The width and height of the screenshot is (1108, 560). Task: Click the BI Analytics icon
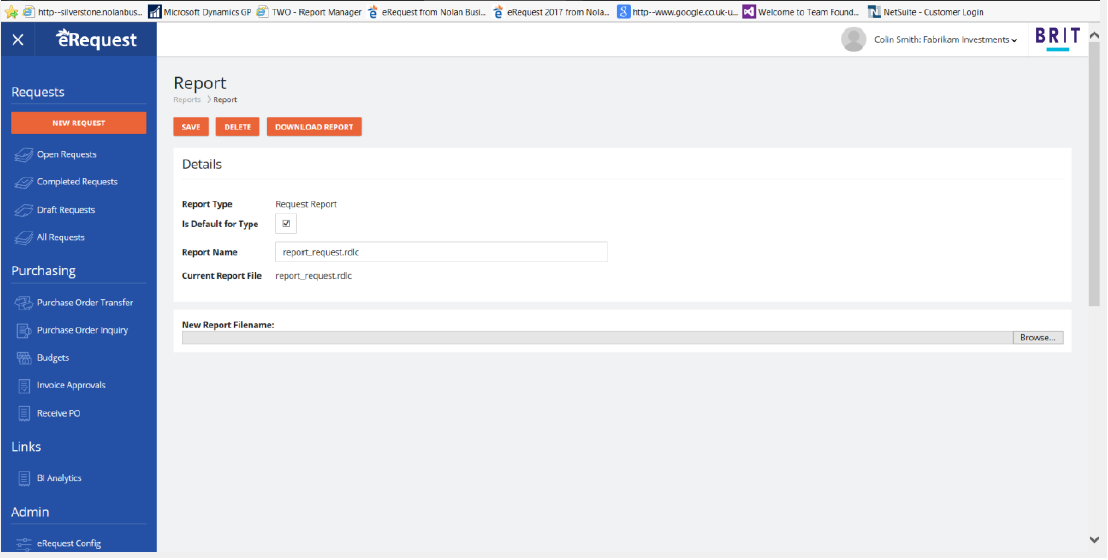point(24,479)
